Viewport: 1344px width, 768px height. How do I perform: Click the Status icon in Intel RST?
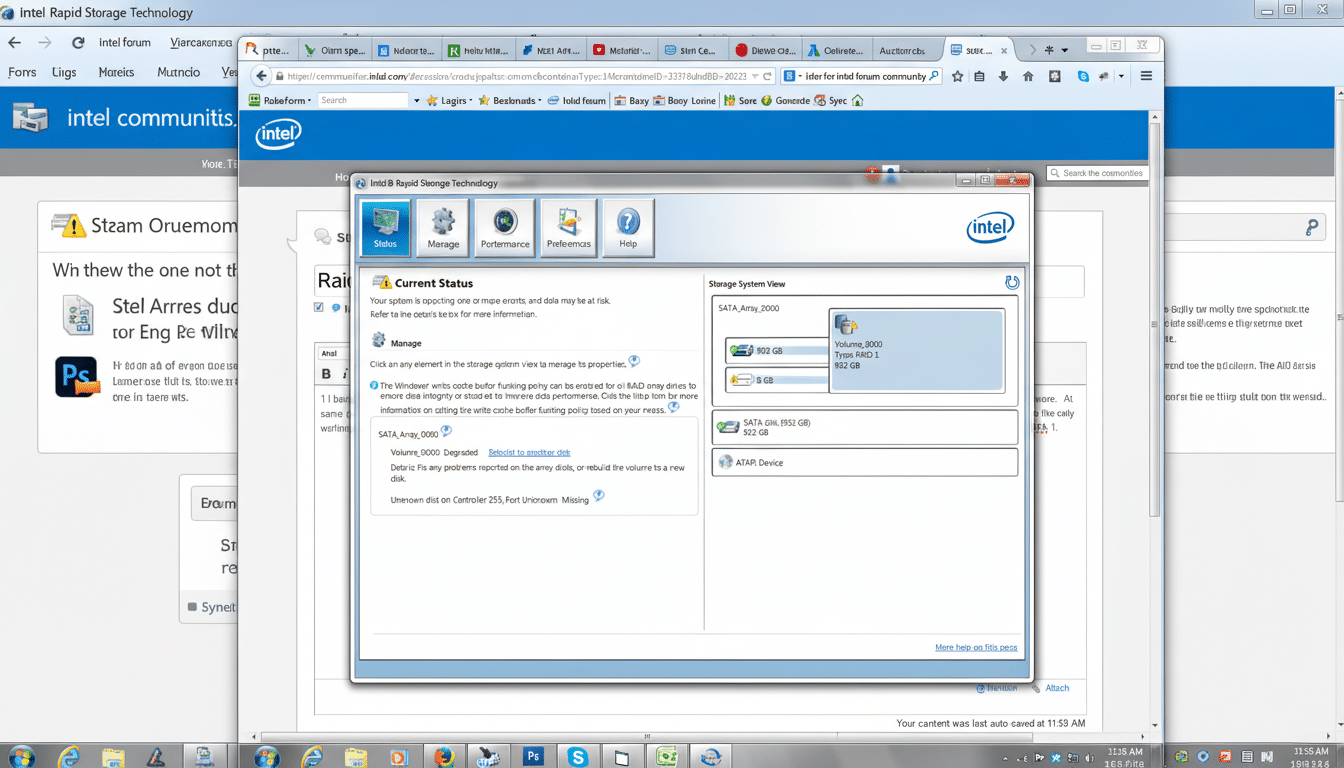tap(385, 227)
